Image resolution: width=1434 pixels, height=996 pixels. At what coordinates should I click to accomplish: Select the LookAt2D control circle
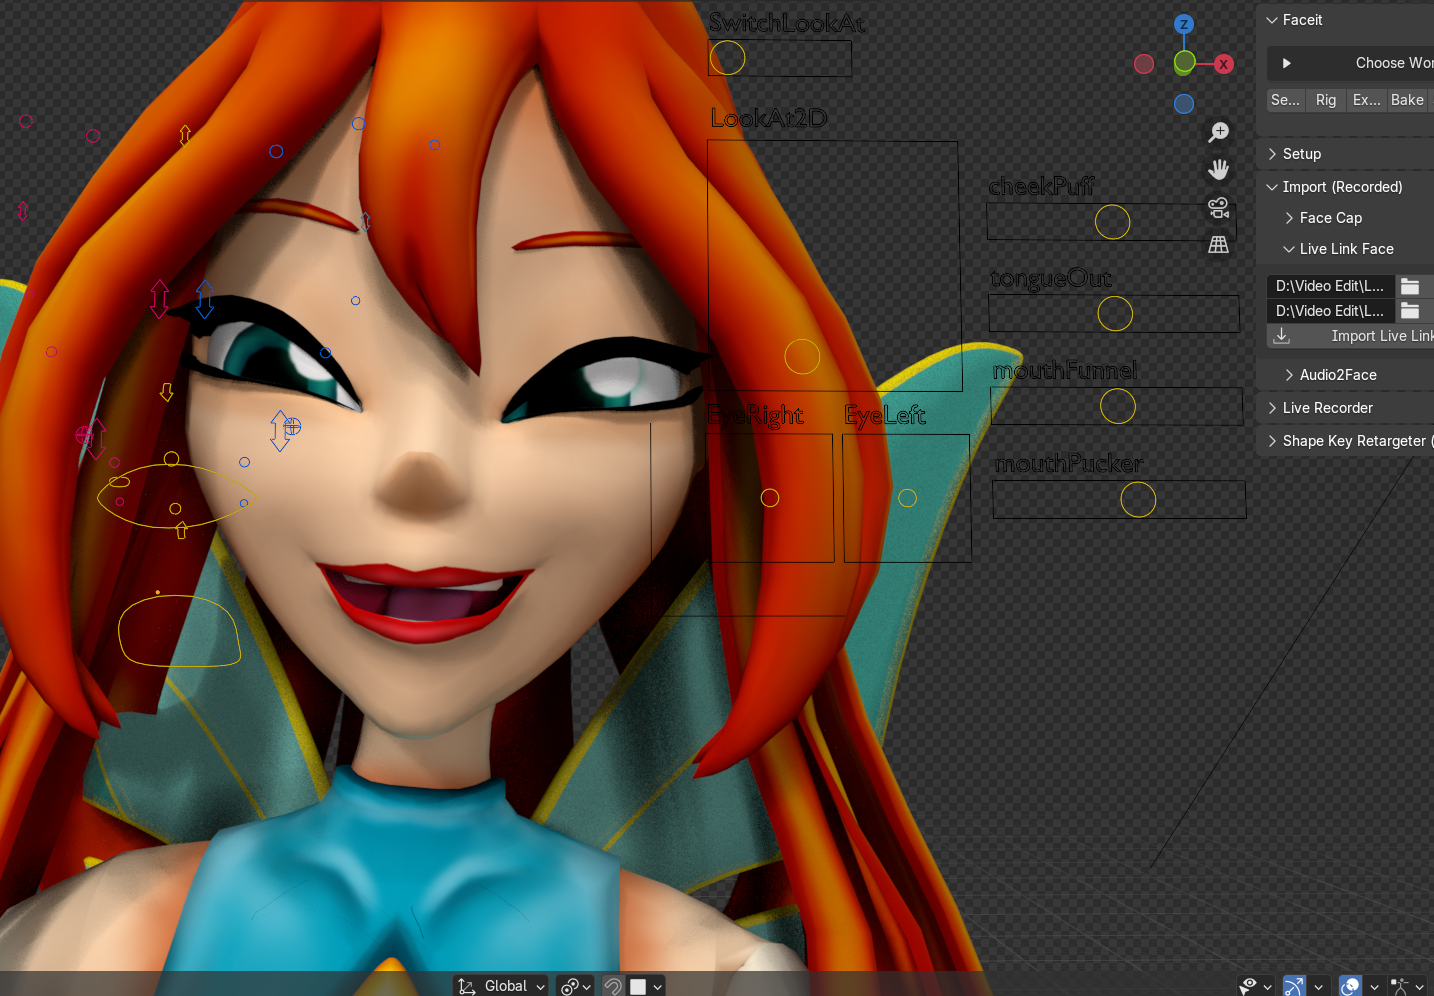(802, 357)
